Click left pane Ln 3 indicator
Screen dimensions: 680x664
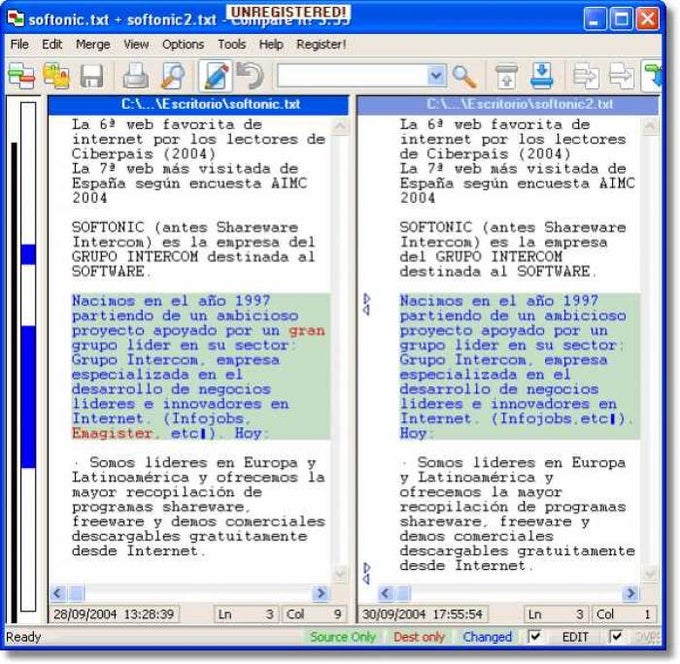coord(245,614)
